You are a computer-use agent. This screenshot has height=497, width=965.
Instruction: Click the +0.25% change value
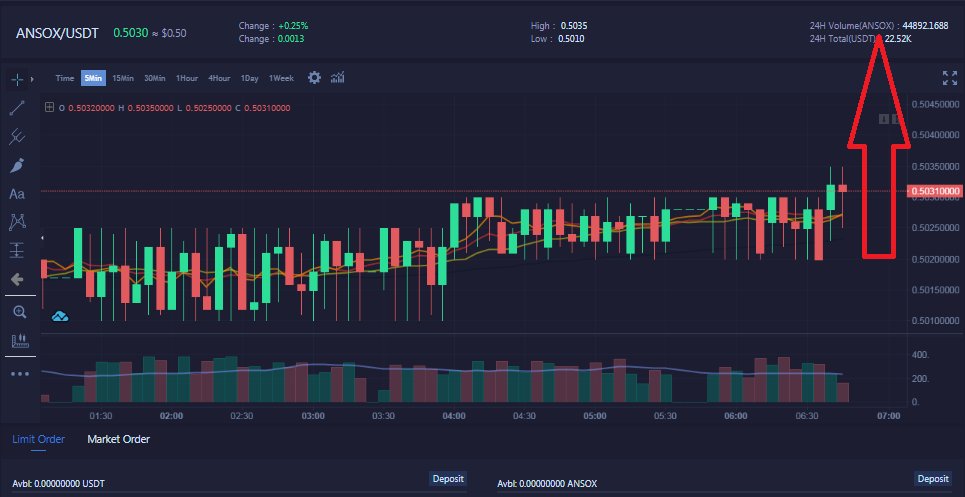[293, 26]
